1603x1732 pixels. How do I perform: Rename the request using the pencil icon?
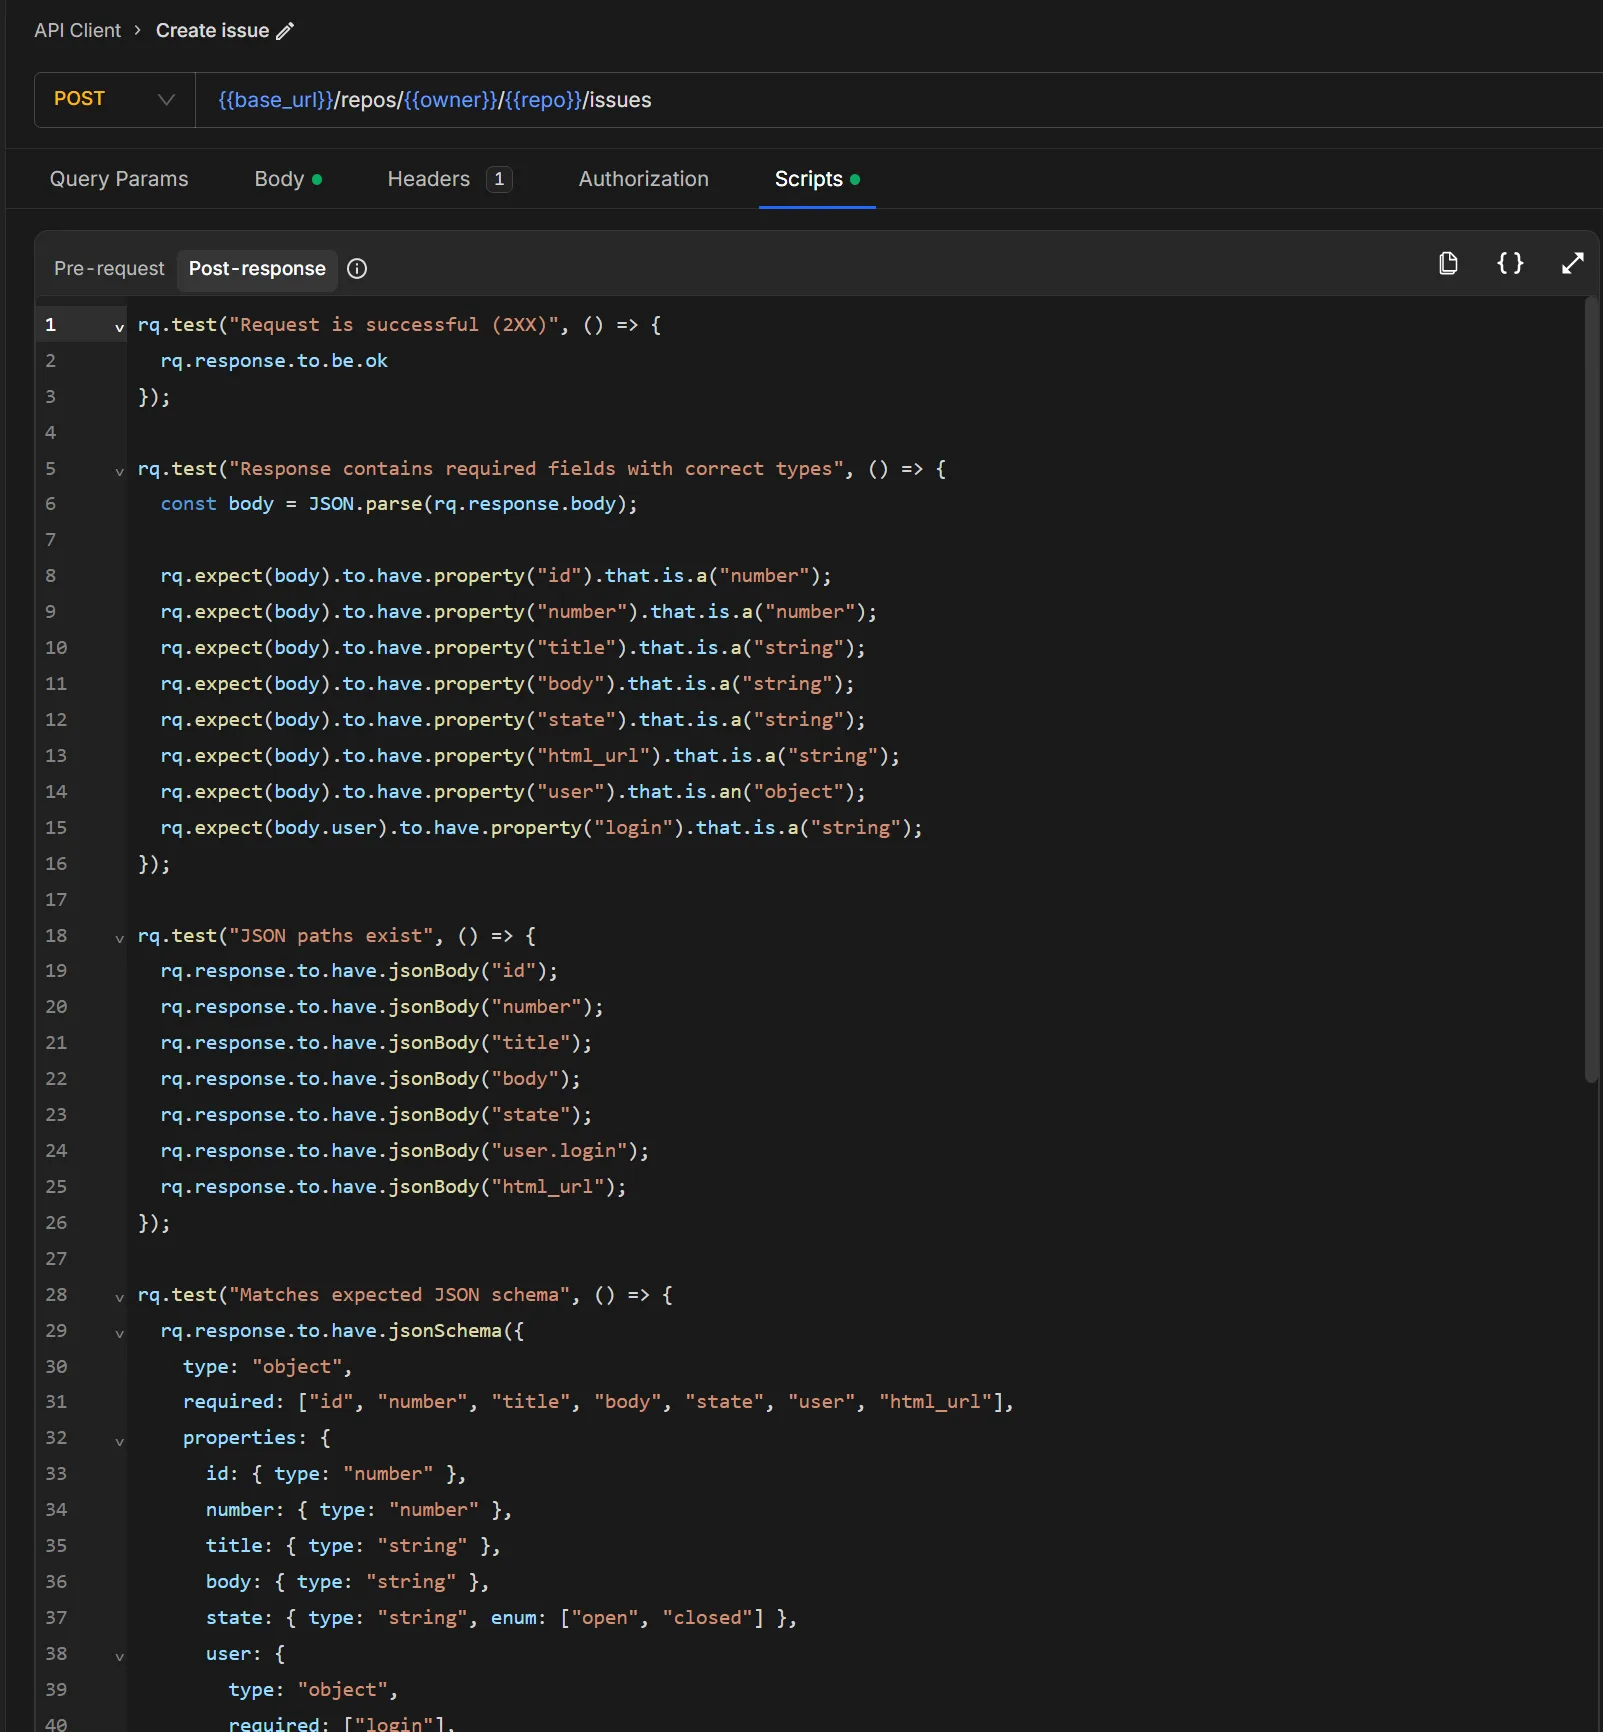286,31
